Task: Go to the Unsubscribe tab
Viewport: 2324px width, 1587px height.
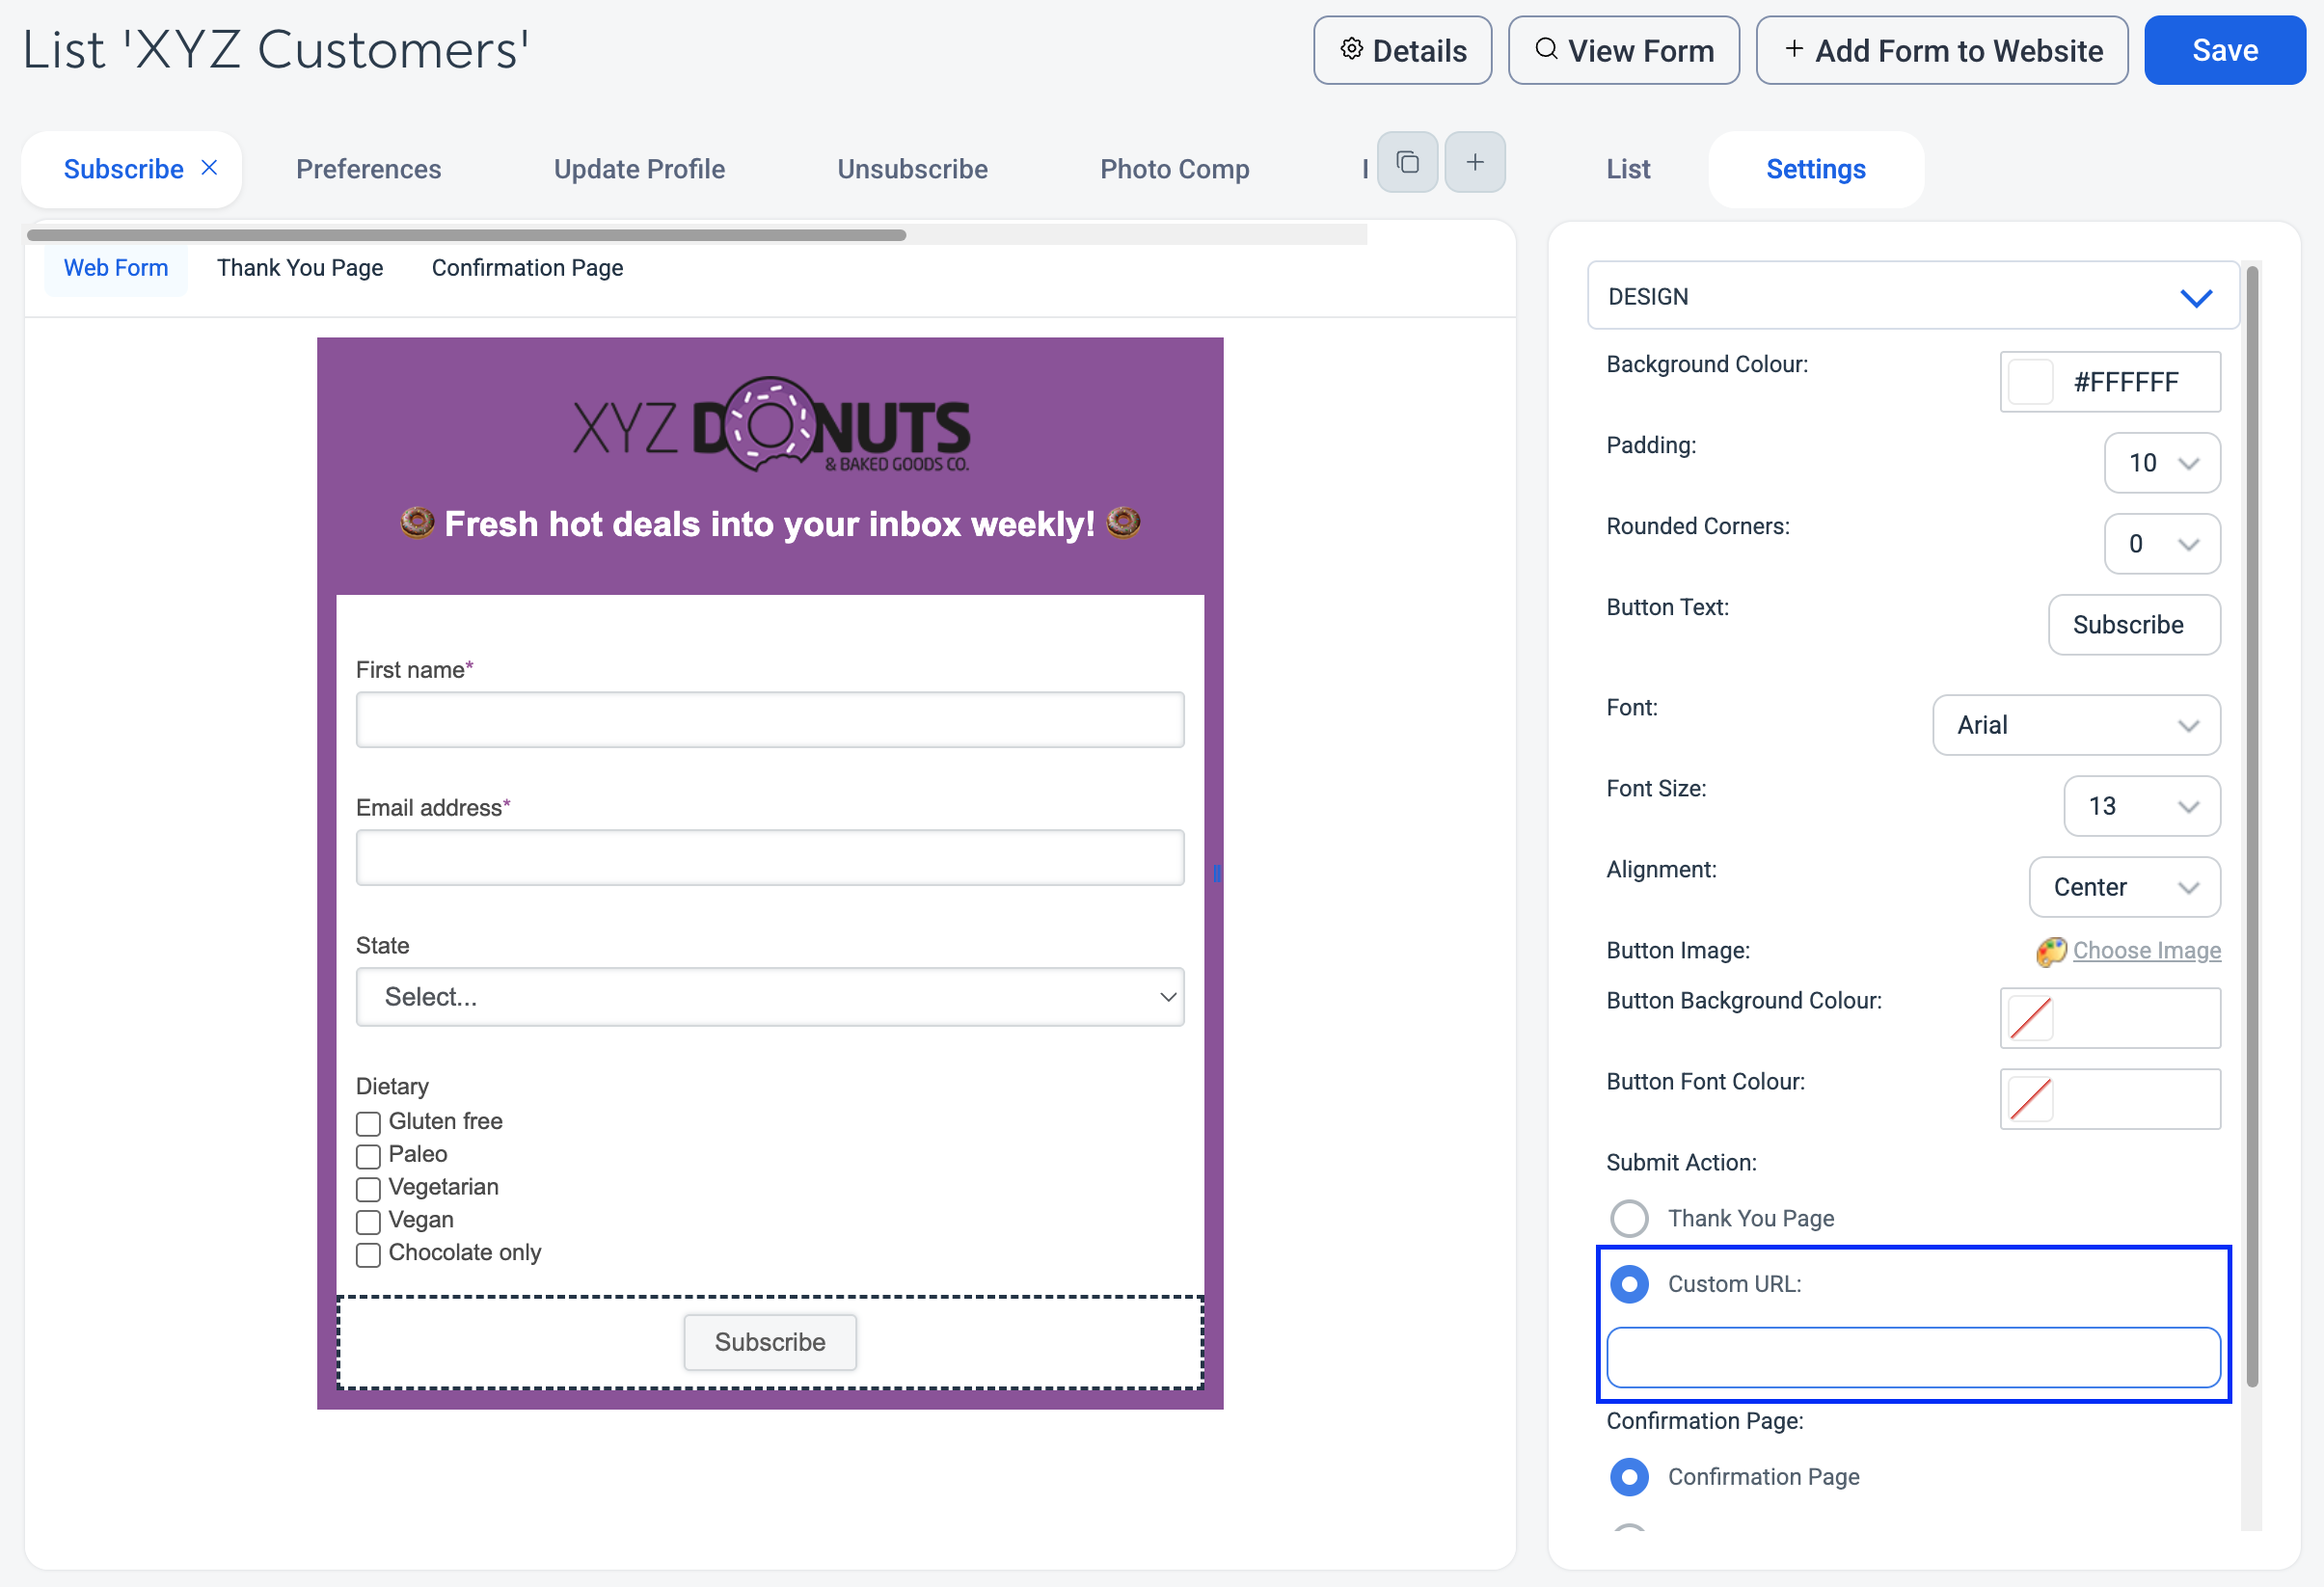Action: click(x=912, y=169)
